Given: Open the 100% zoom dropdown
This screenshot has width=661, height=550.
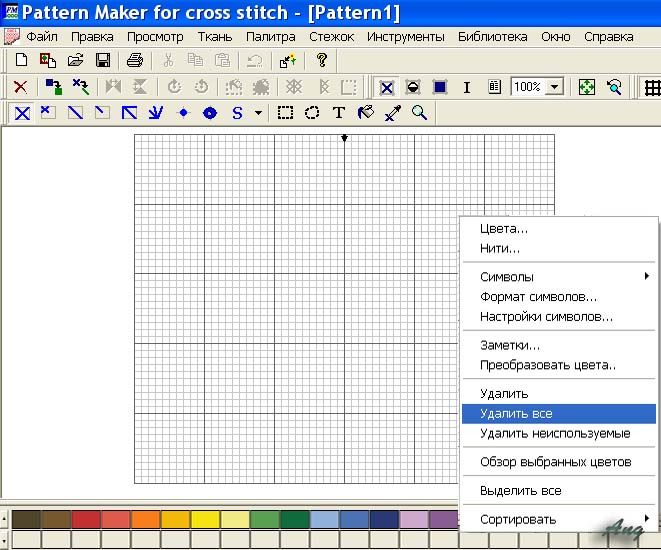Looking at the screenshot, I should pos(555,87).
